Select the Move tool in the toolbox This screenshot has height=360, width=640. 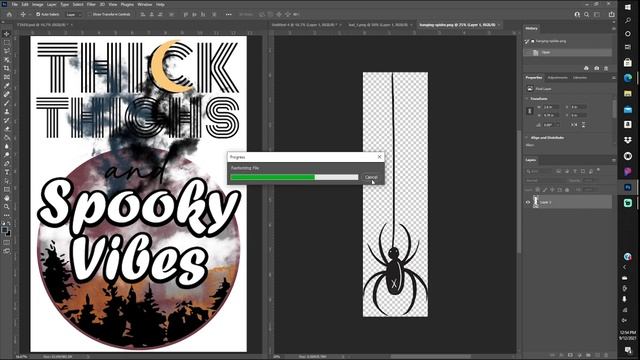[x=7, y=34]
